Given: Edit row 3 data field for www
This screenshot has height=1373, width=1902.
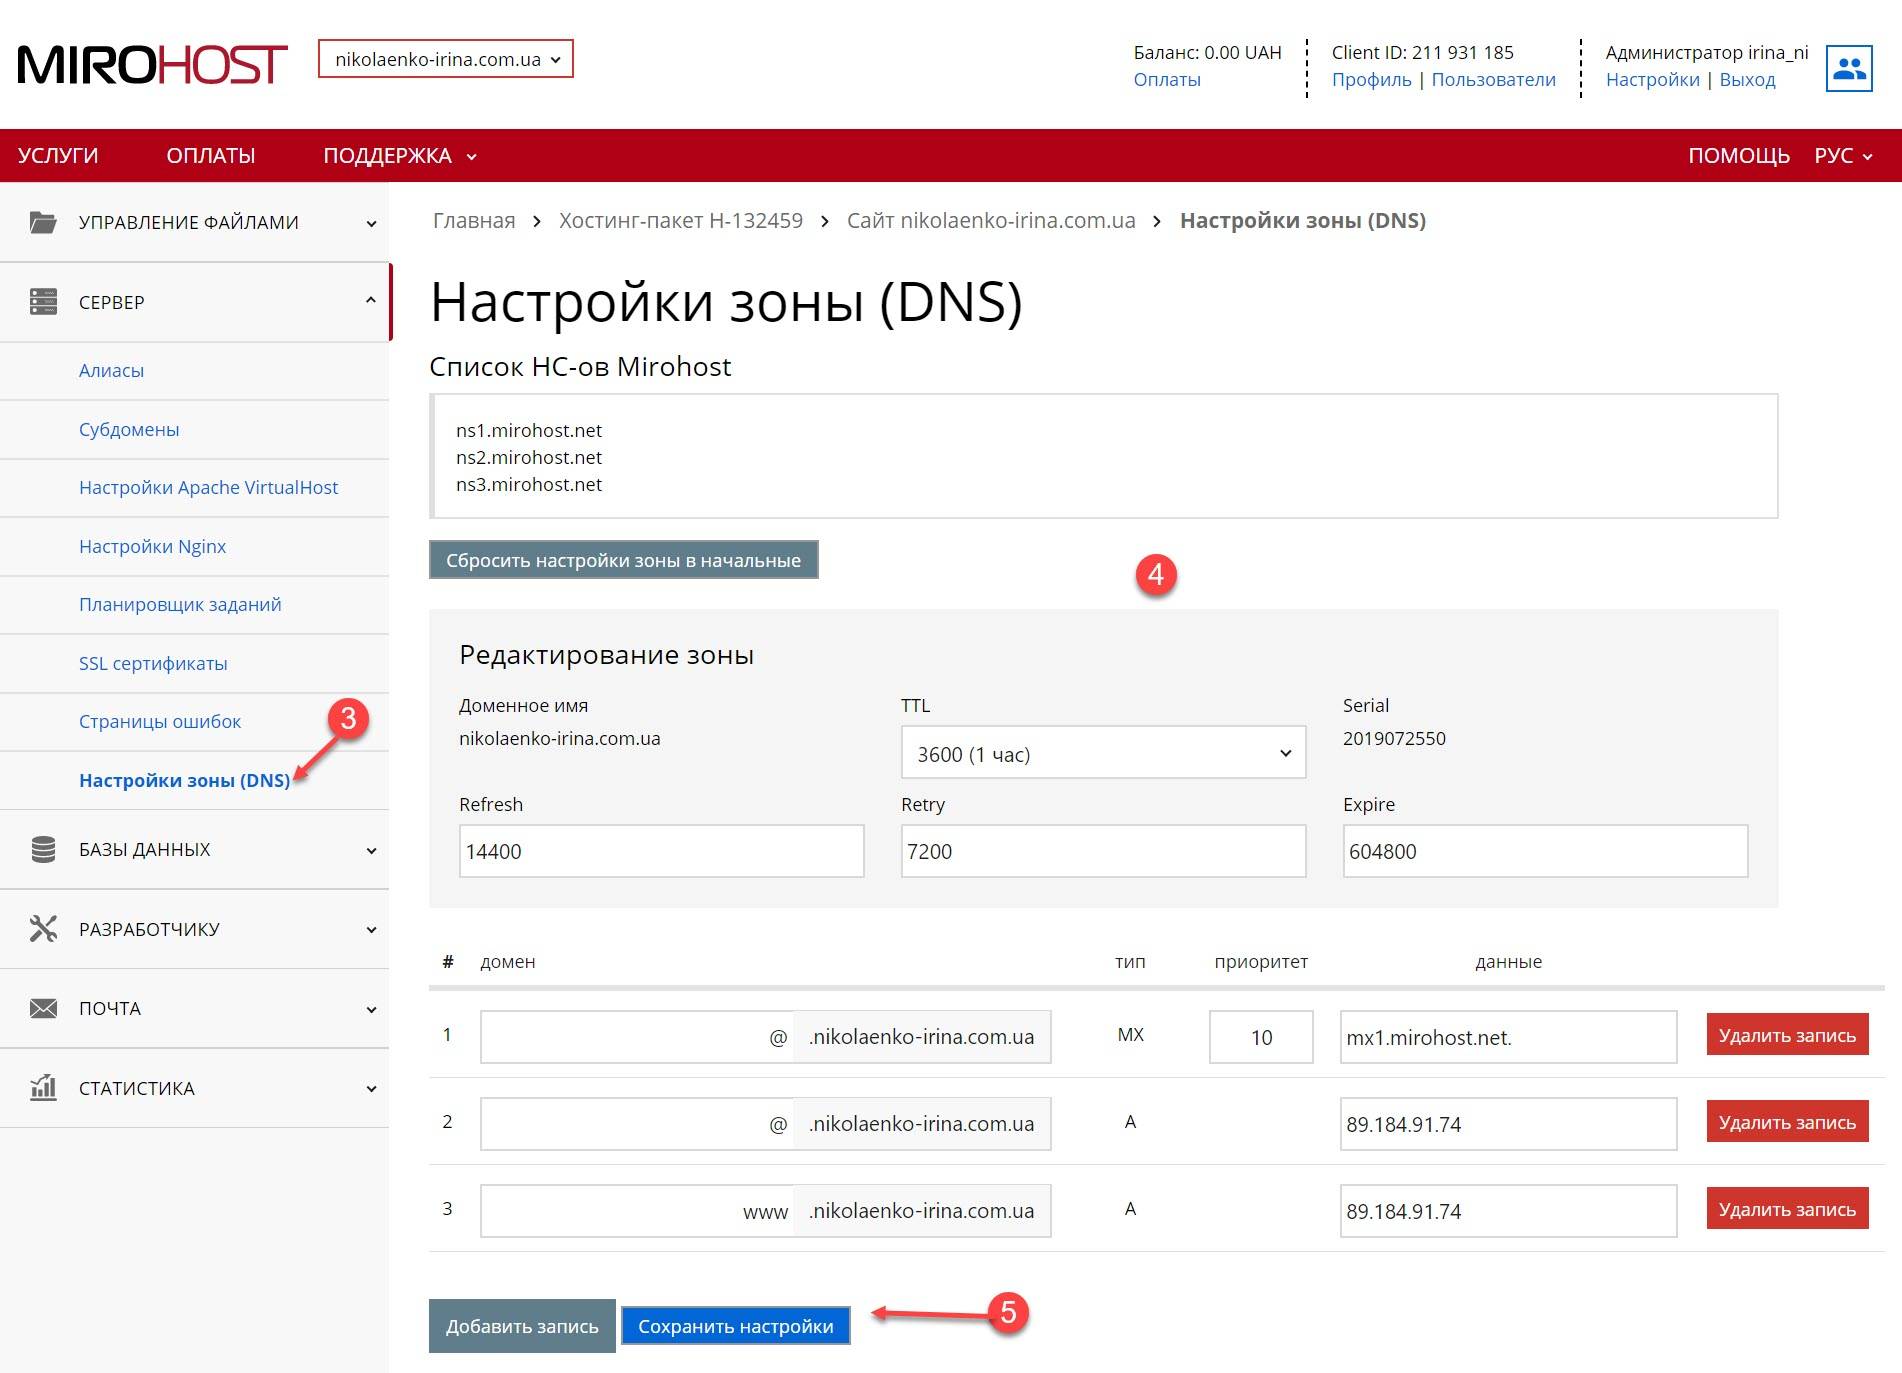Looking at the screenshot, I should [x=1508, y=1211].
